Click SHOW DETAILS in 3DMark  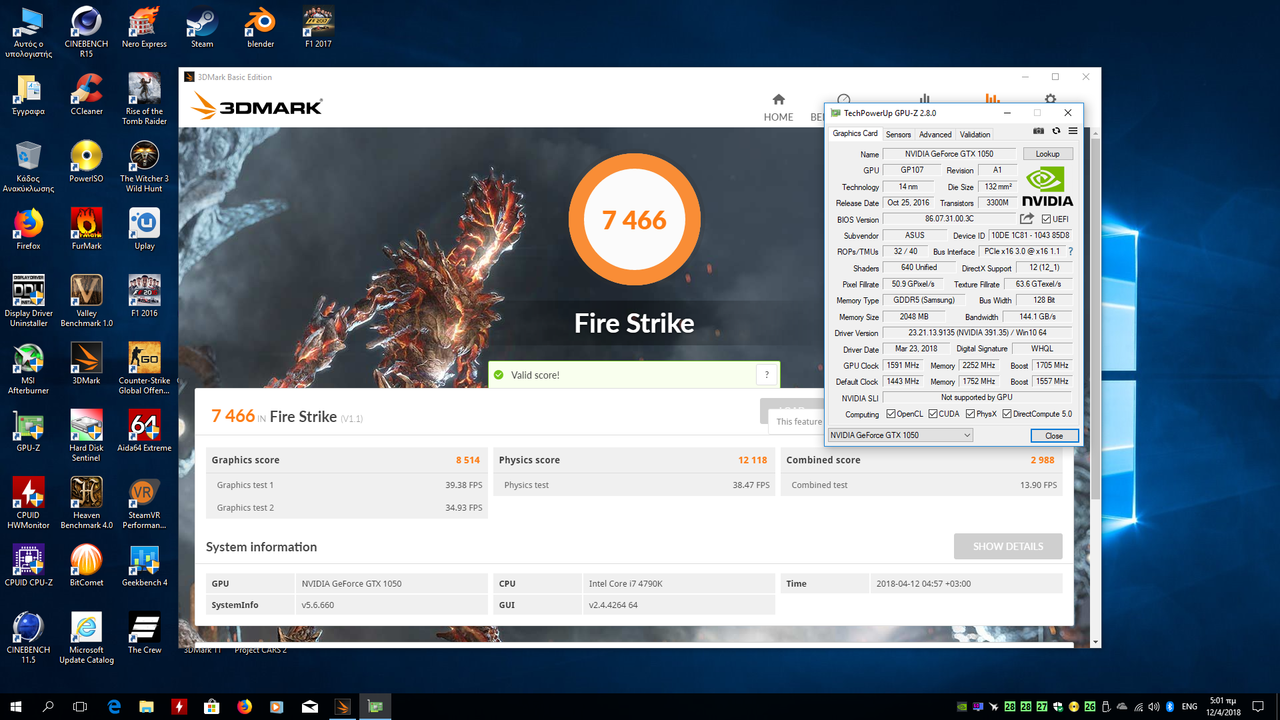pyautogui.click(x=1008, y=546)
